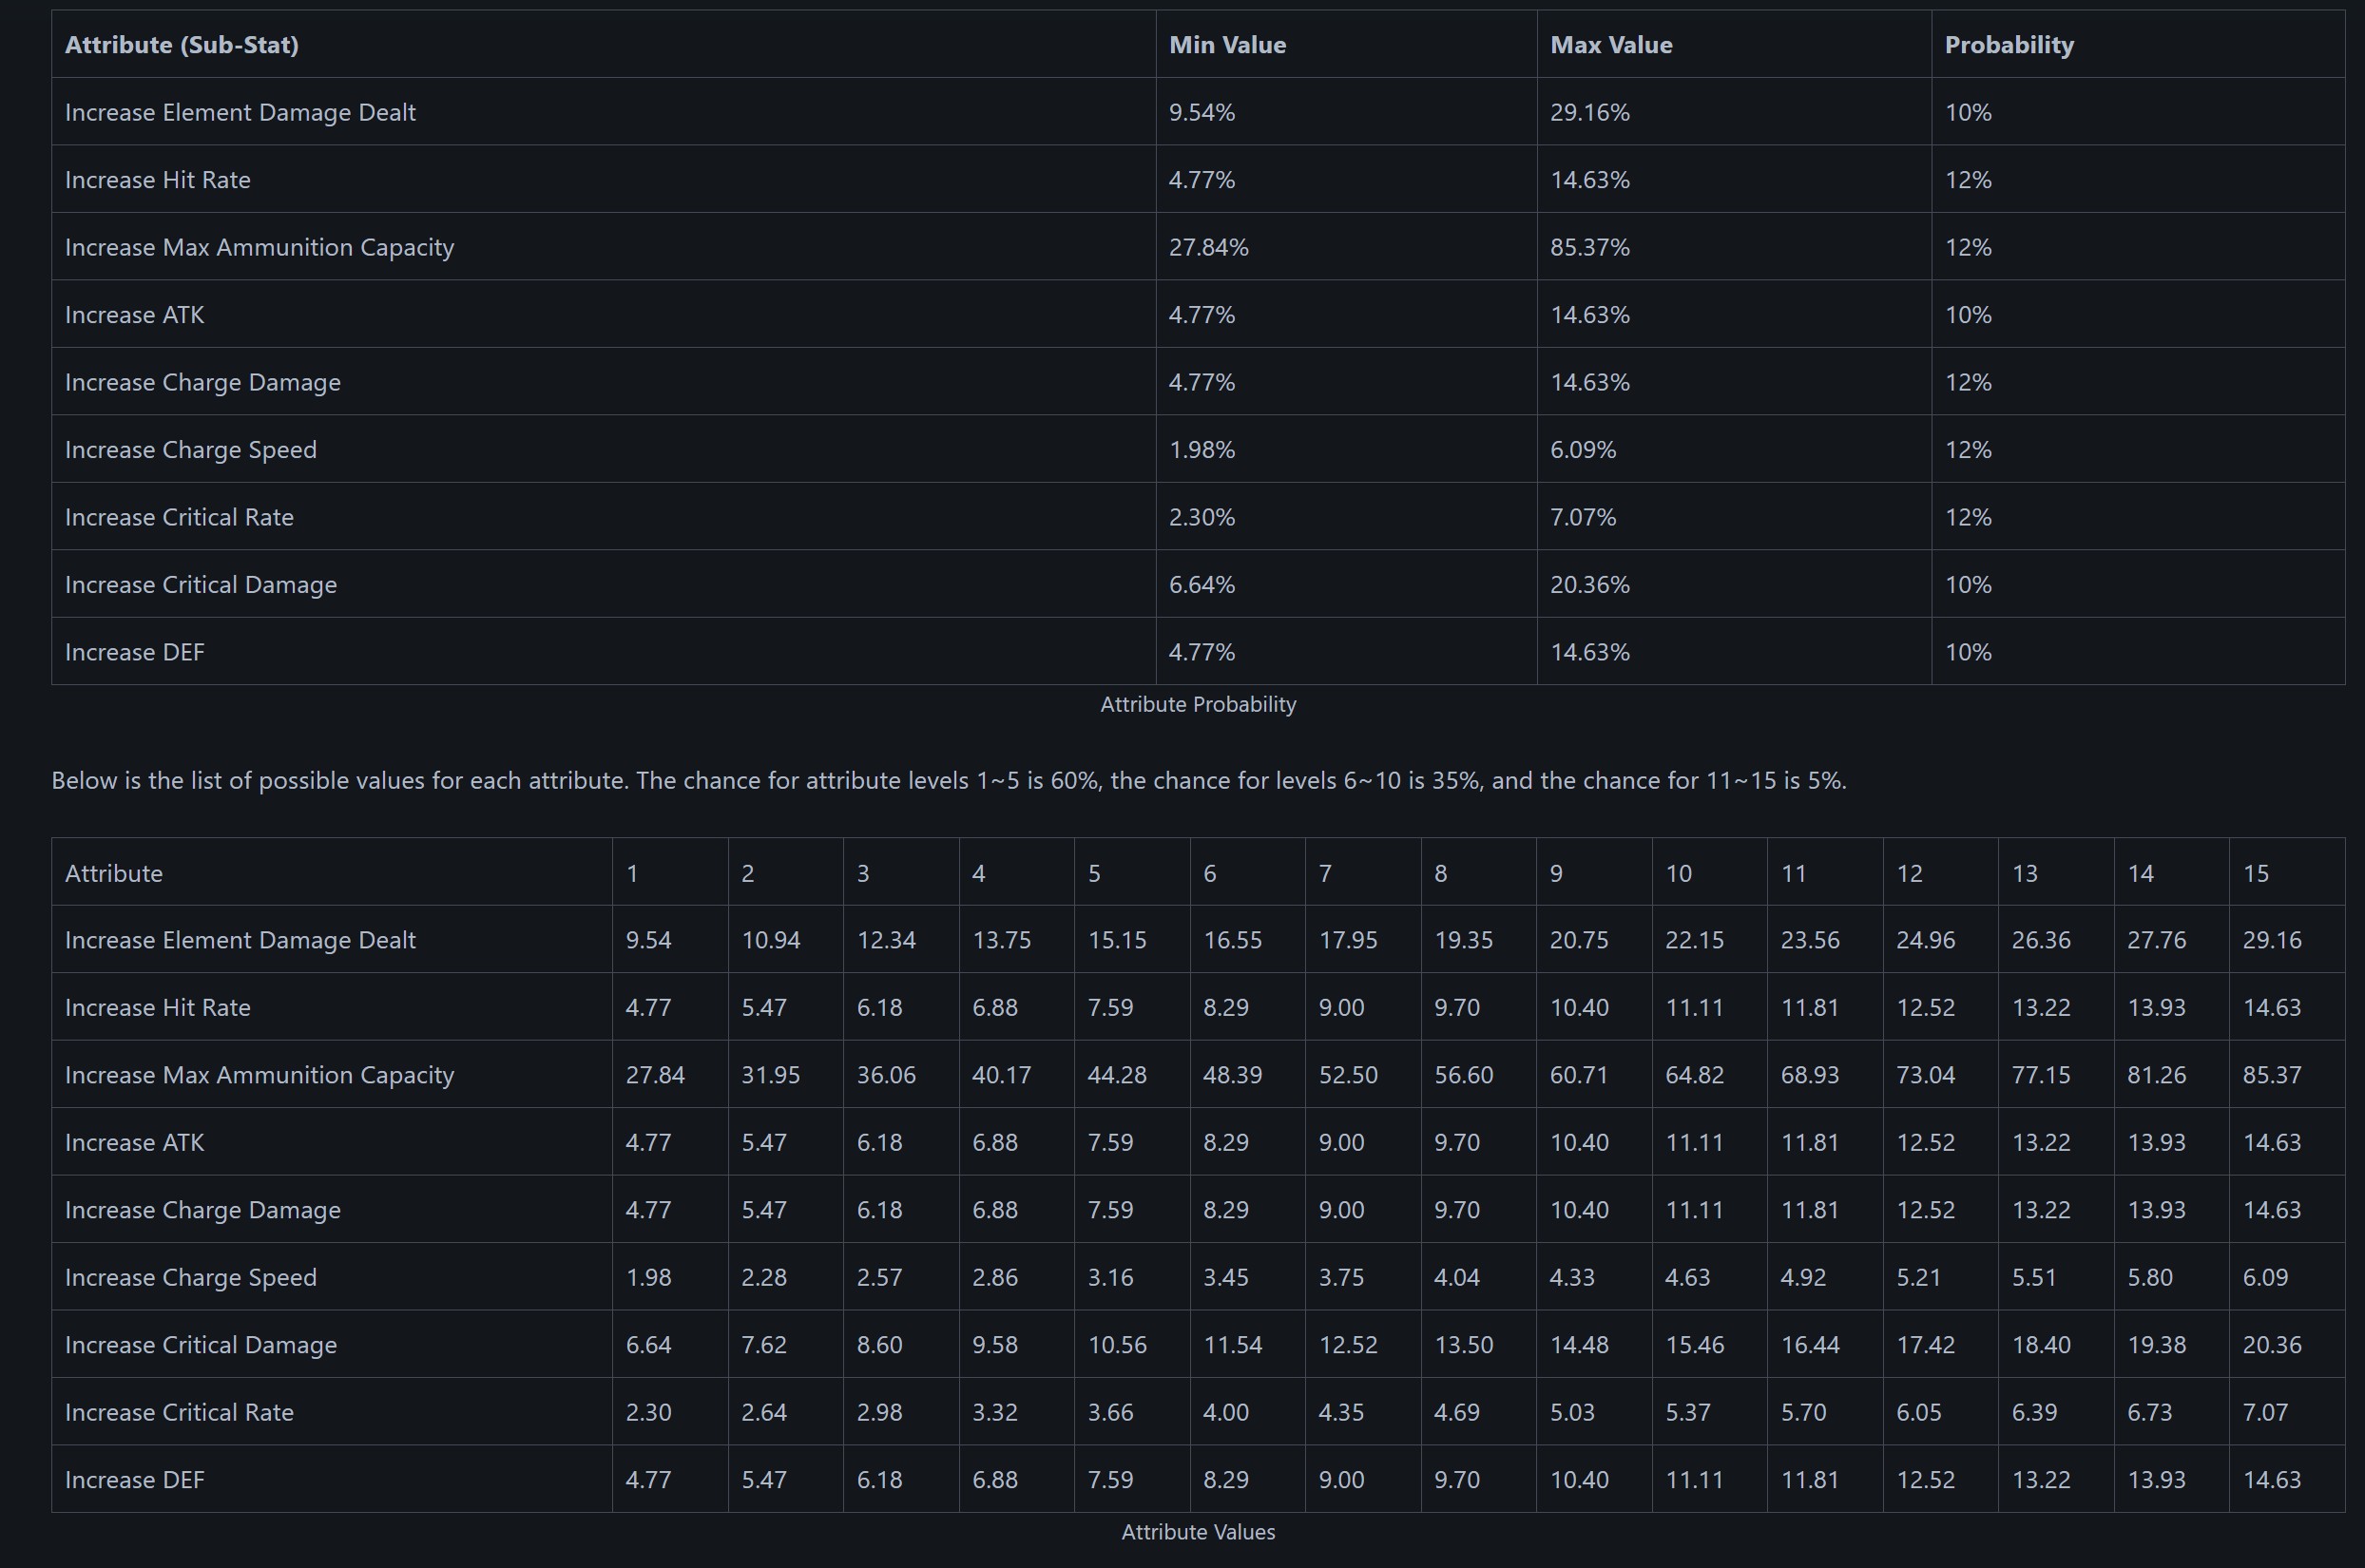This screenshot has width=2365, height=1568.
Task: Click the Attribute Probability table caption
Action: (x=1197, y=705)
